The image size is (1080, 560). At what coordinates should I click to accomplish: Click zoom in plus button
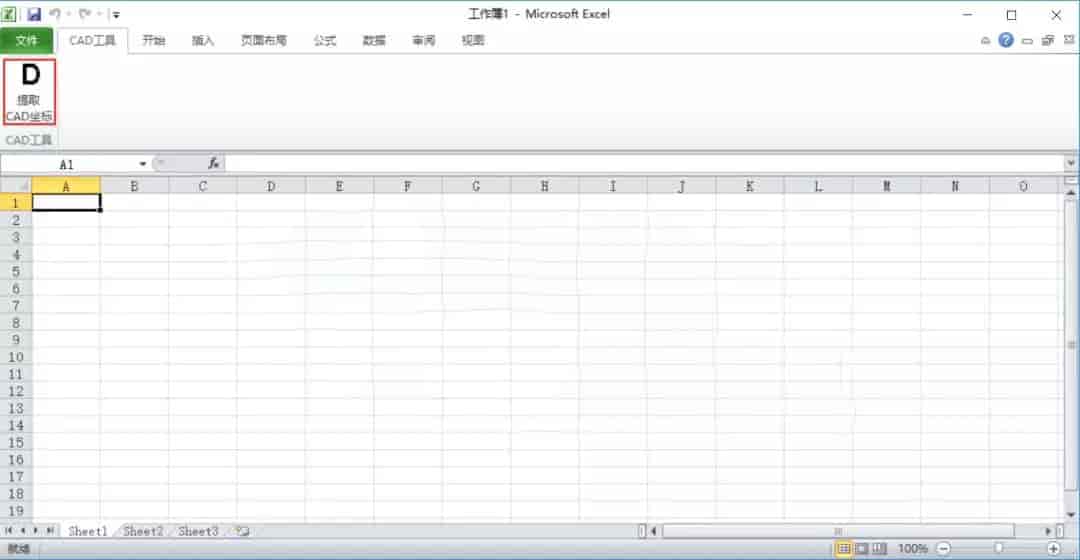coord(1053,549)
